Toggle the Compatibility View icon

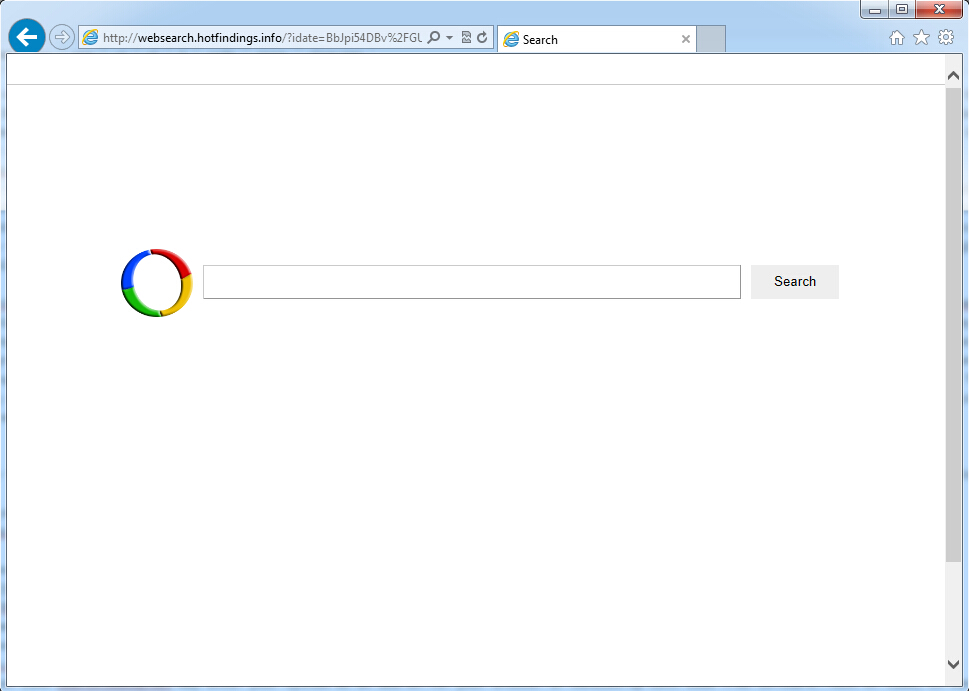467,38
